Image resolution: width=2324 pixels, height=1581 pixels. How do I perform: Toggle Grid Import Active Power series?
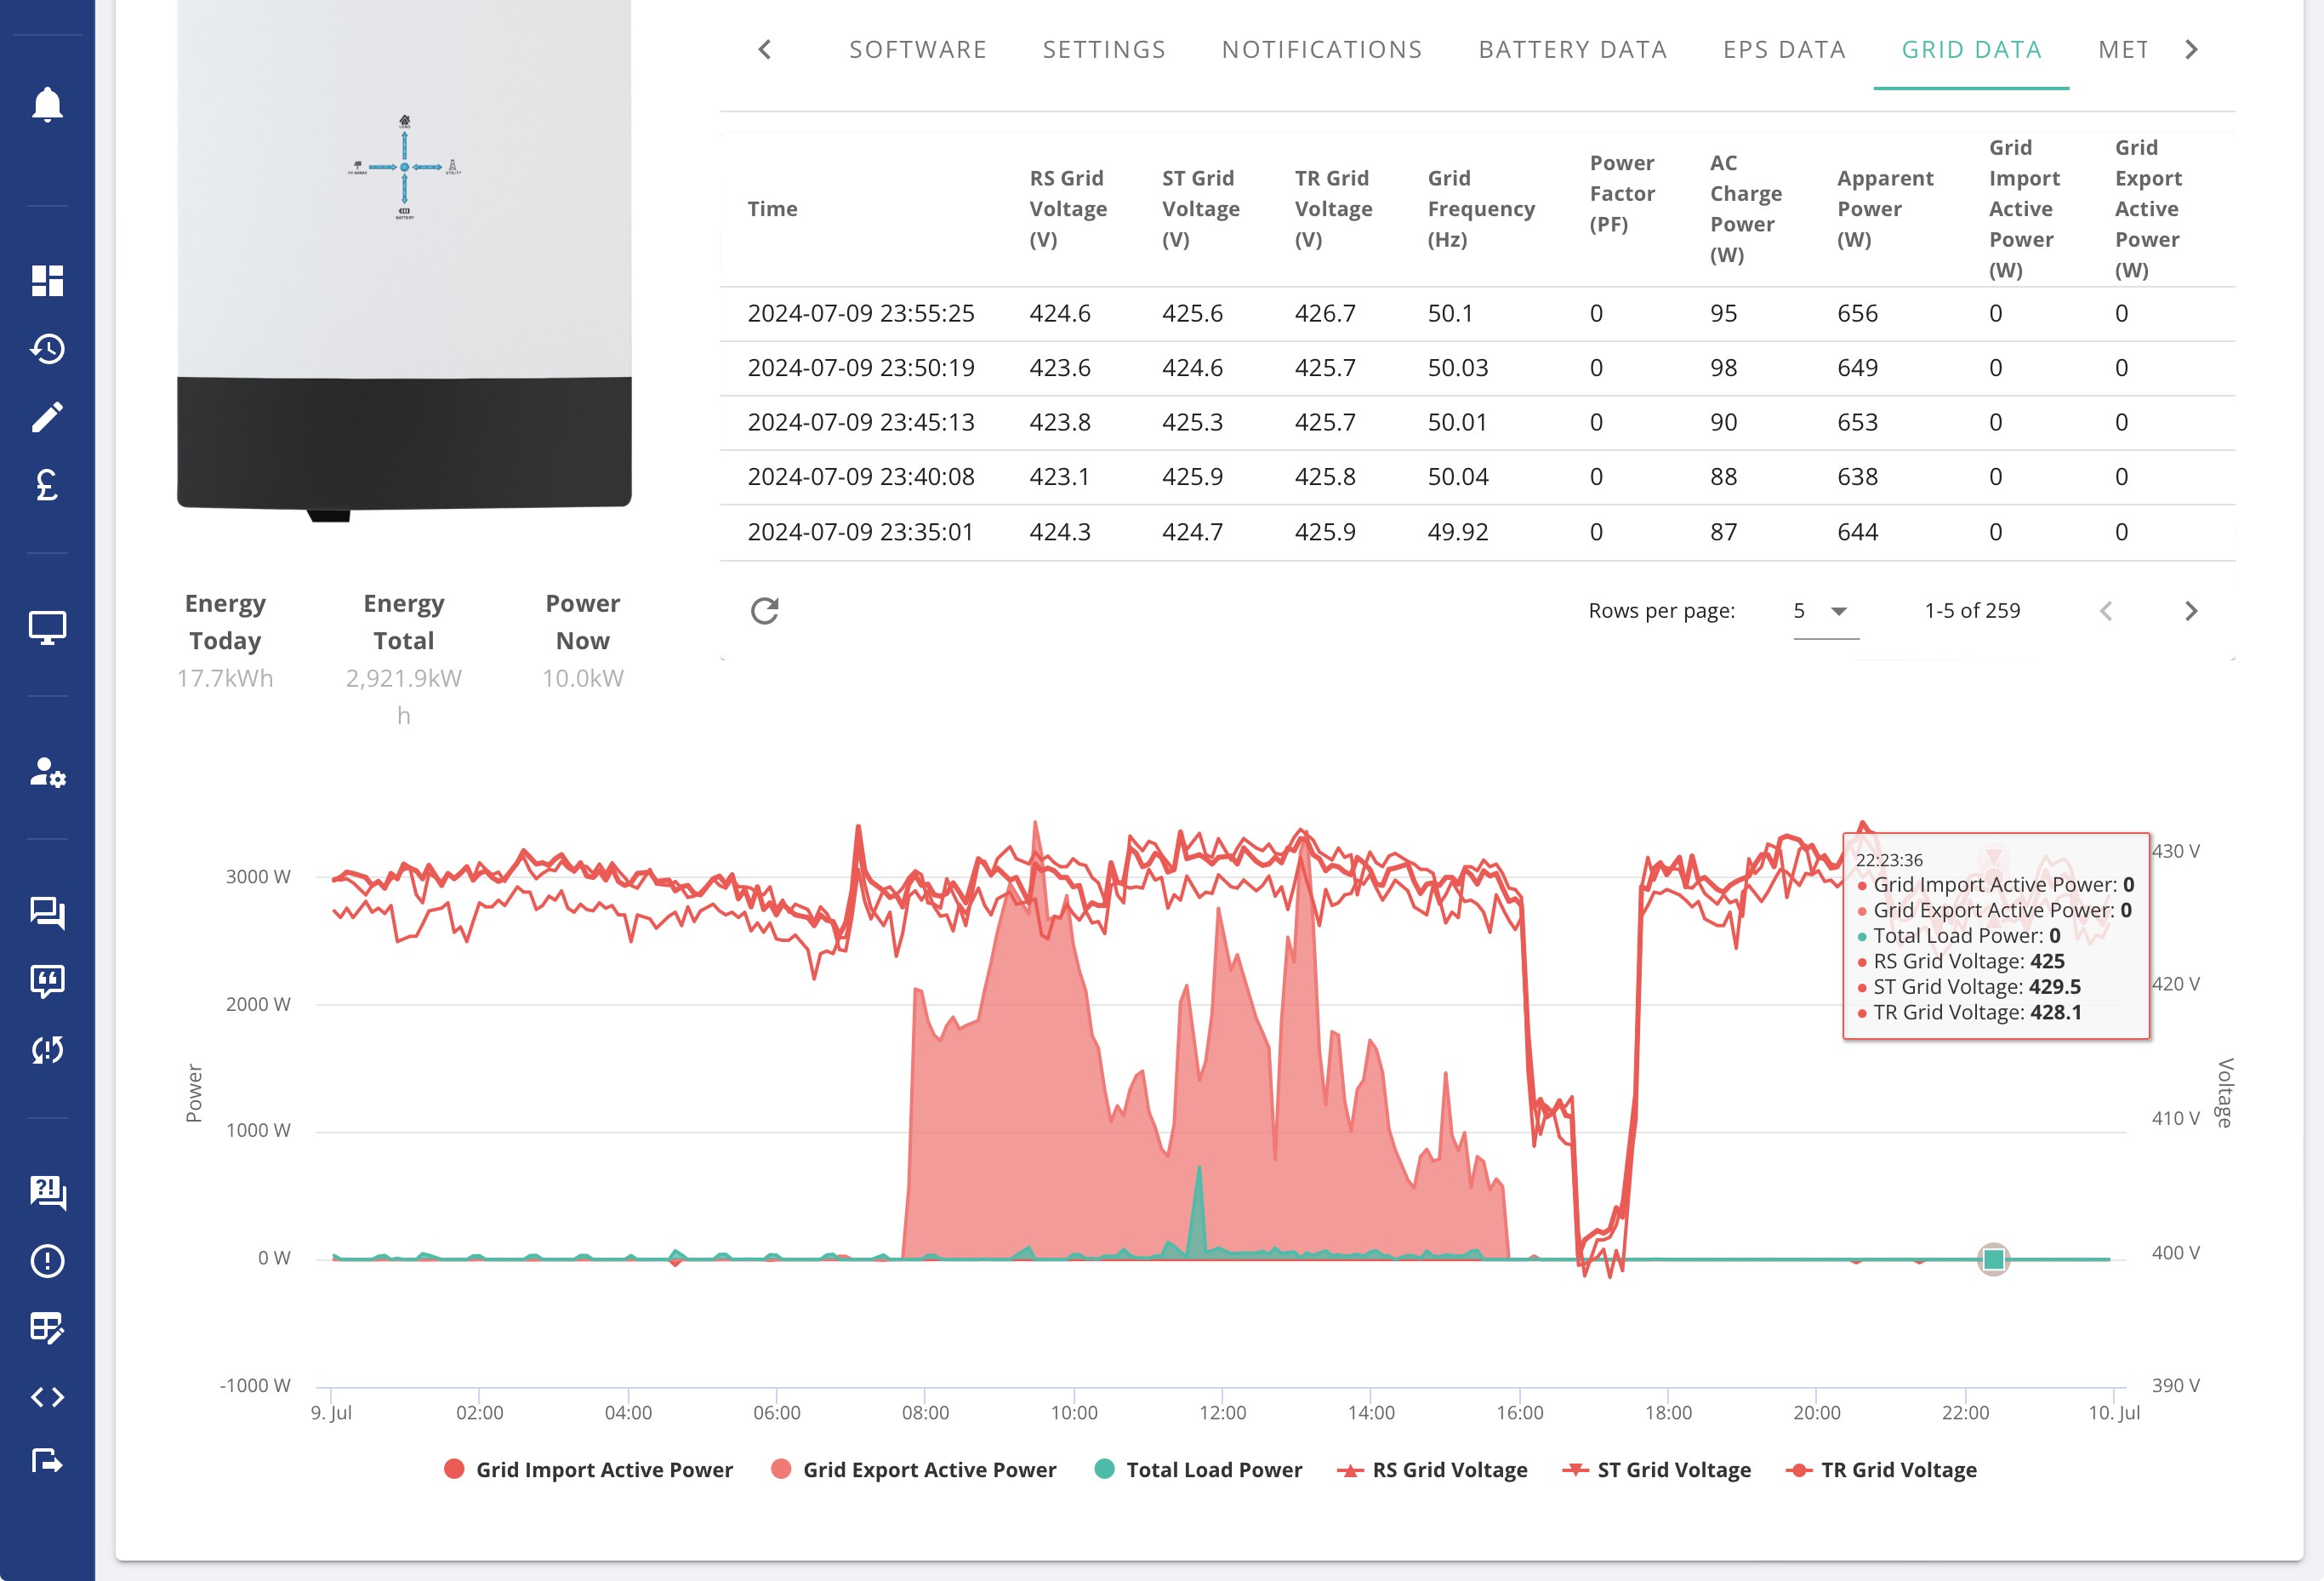(588, 1470)
